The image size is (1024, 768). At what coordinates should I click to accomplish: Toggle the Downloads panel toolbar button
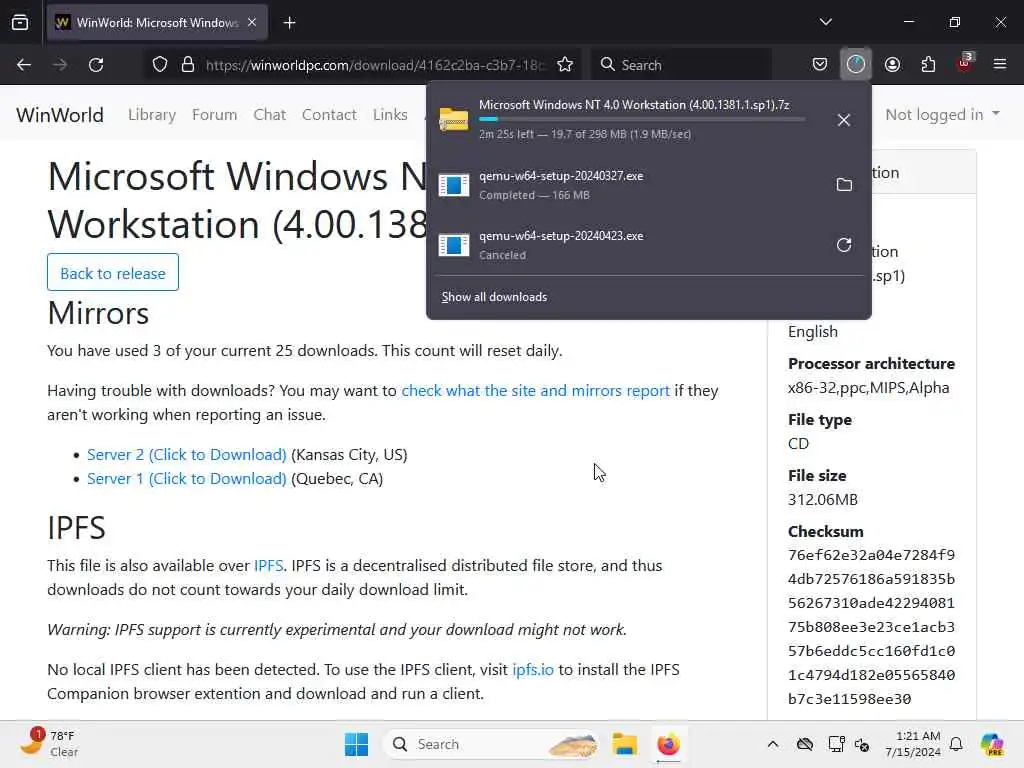pyautogui.click(x=856, y=65)
